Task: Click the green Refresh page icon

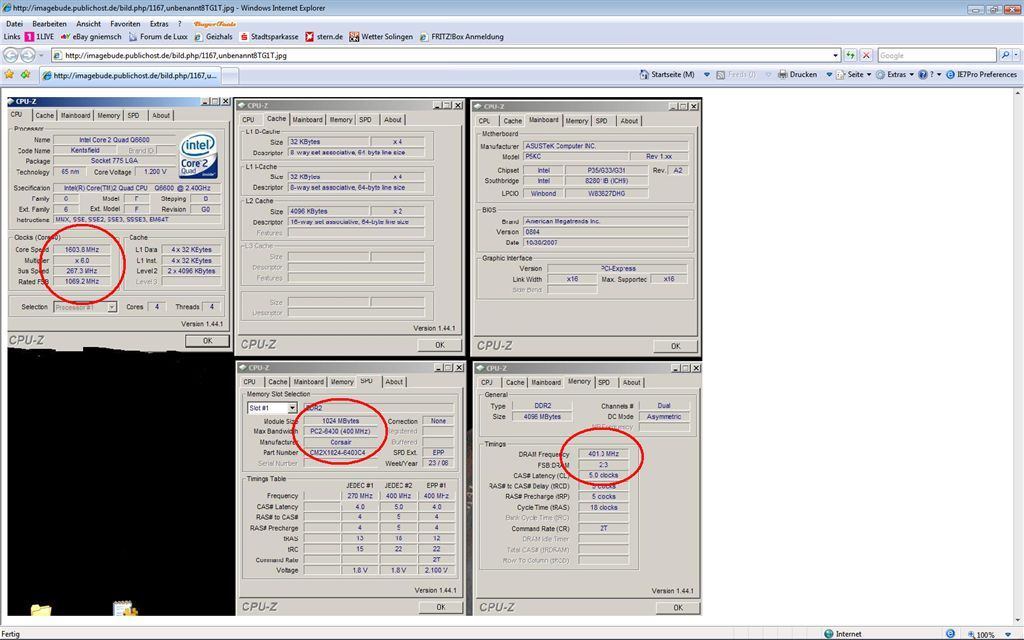Action: pyautogui.click(x=850, y=56)
